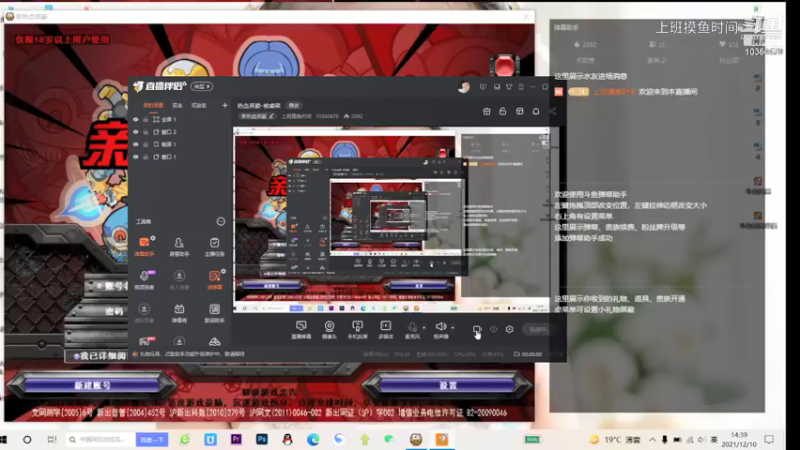Select the 截屏 1 source row
800x450 pixels.
(x=179, y=144)
